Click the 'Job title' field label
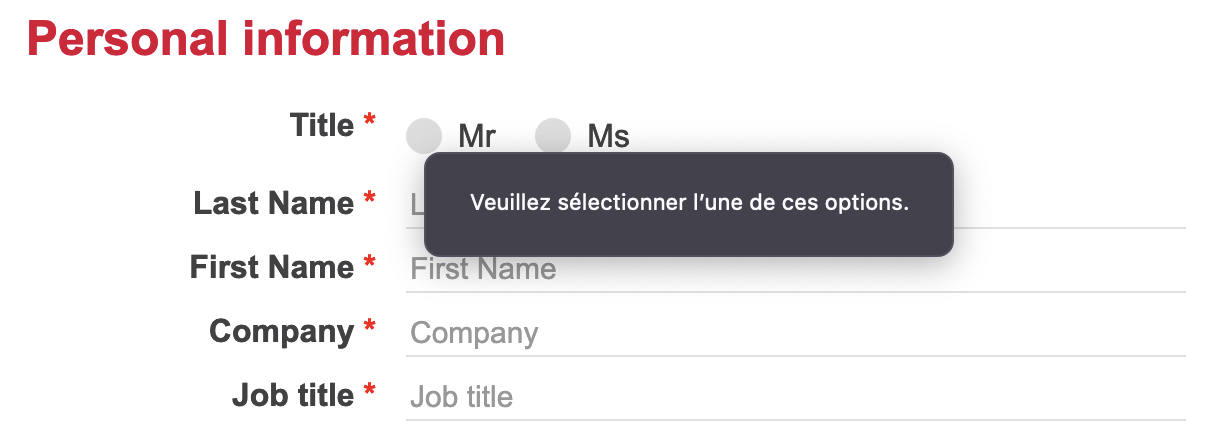Viewport: 1210px width, 434px height. point(292,395)
